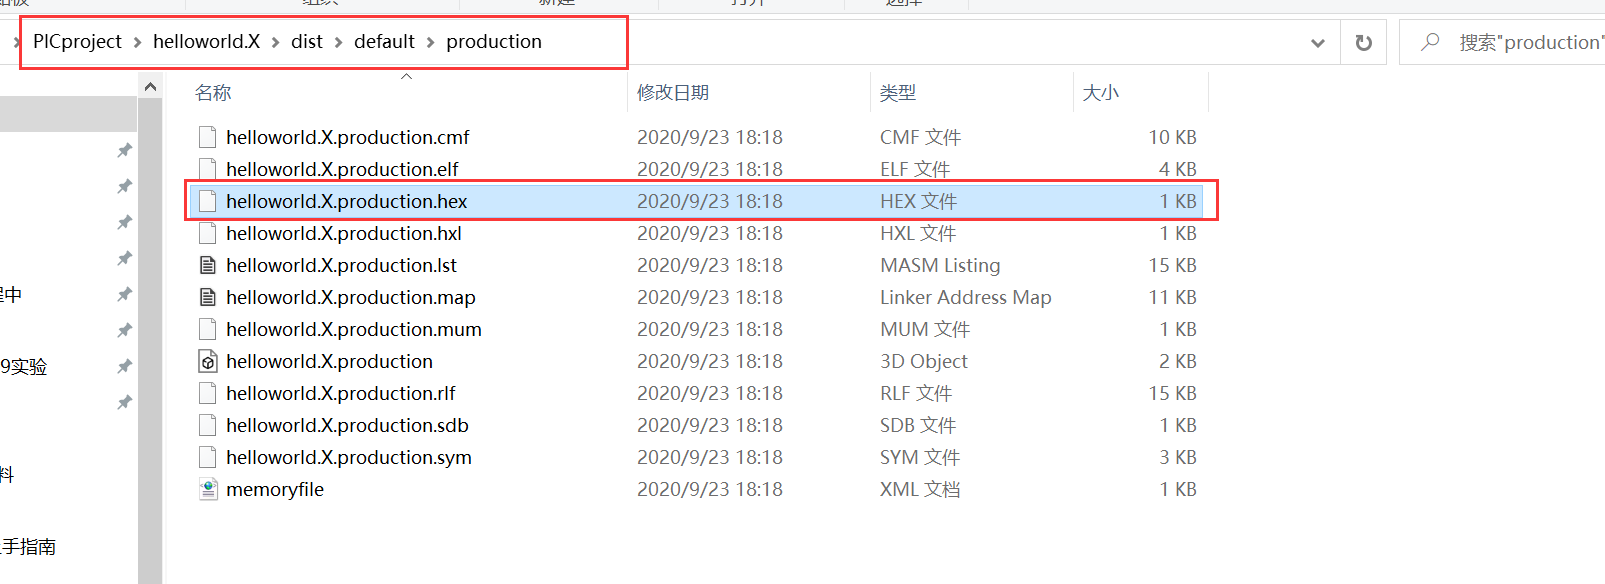Click the XML icon of memoryfile

pos(208,489)
